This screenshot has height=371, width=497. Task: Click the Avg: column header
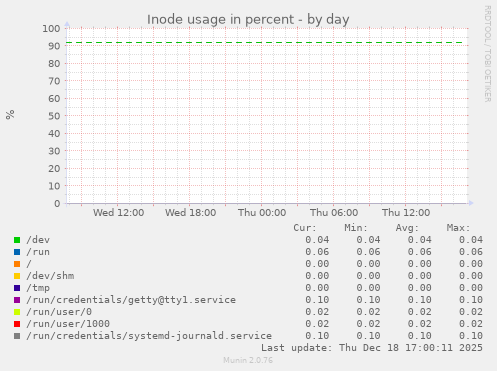click(407, 228)
